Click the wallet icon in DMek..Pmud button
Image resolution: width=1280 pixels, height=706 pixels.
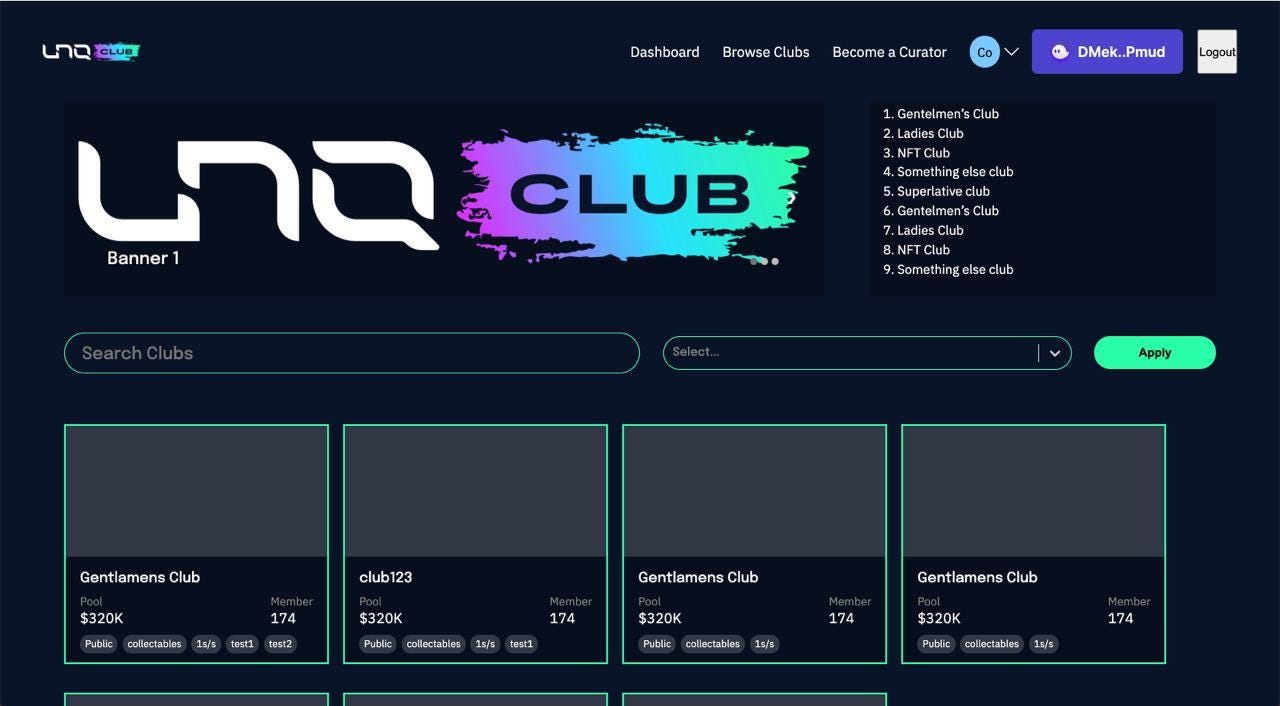tap(1060, 52)
